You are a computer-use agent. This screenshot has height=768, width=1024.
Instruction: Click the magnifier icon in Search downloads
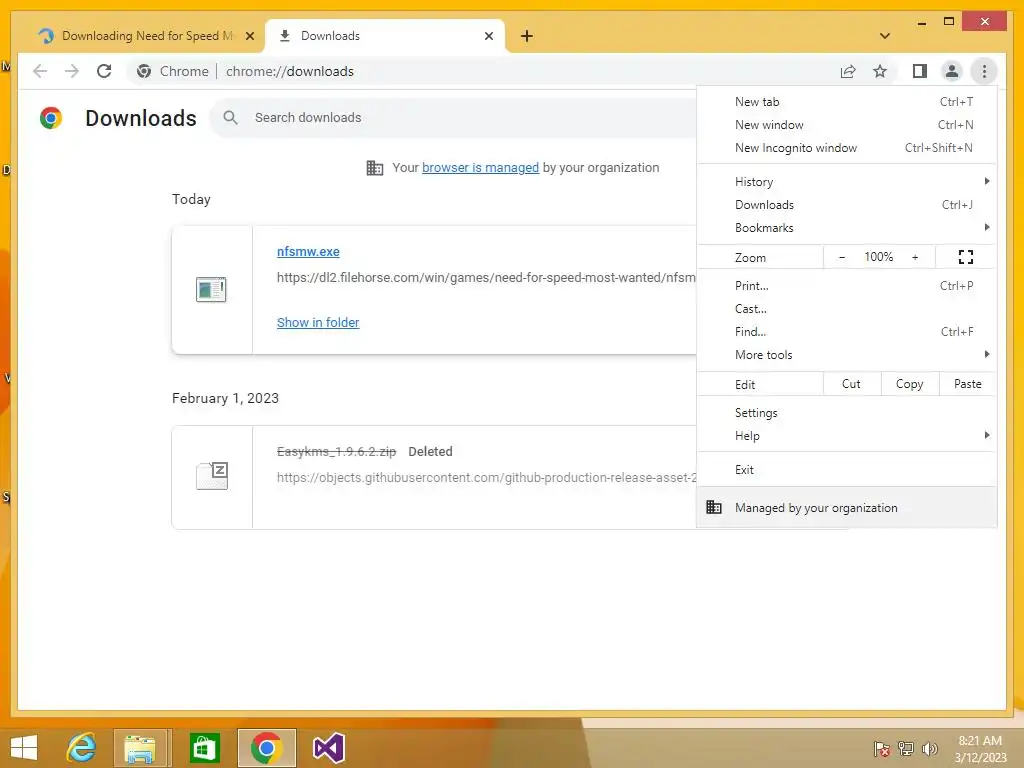coord(230,118)
